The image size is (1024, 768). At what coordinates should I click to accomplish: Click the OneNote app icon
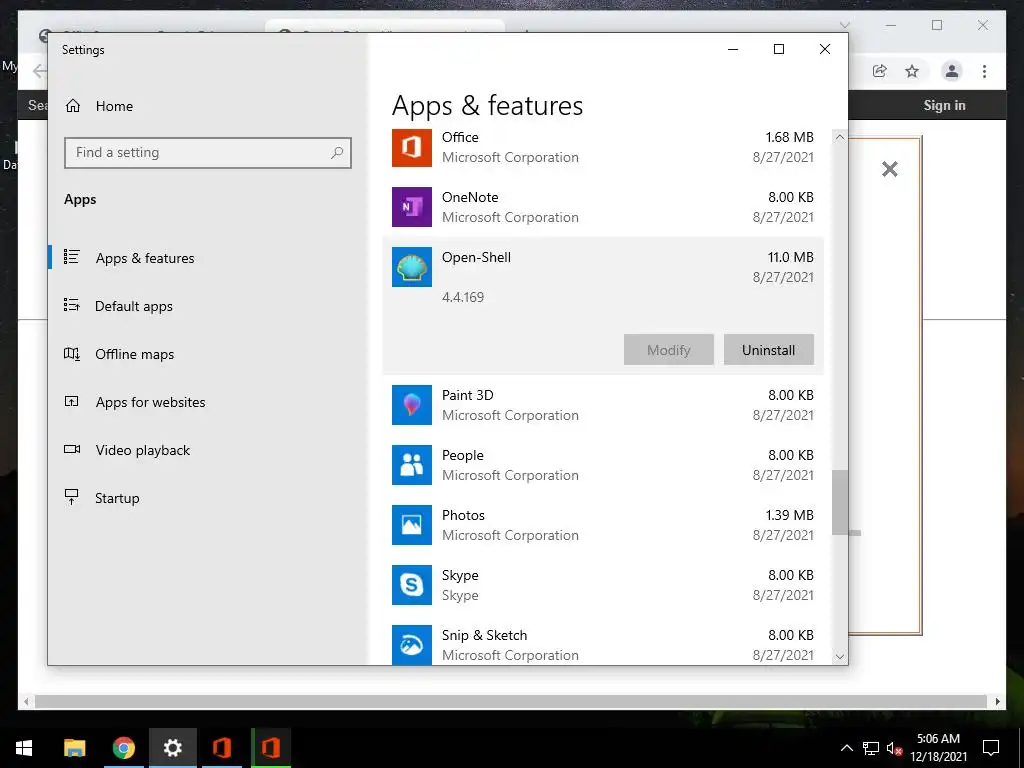click(411, 207)
